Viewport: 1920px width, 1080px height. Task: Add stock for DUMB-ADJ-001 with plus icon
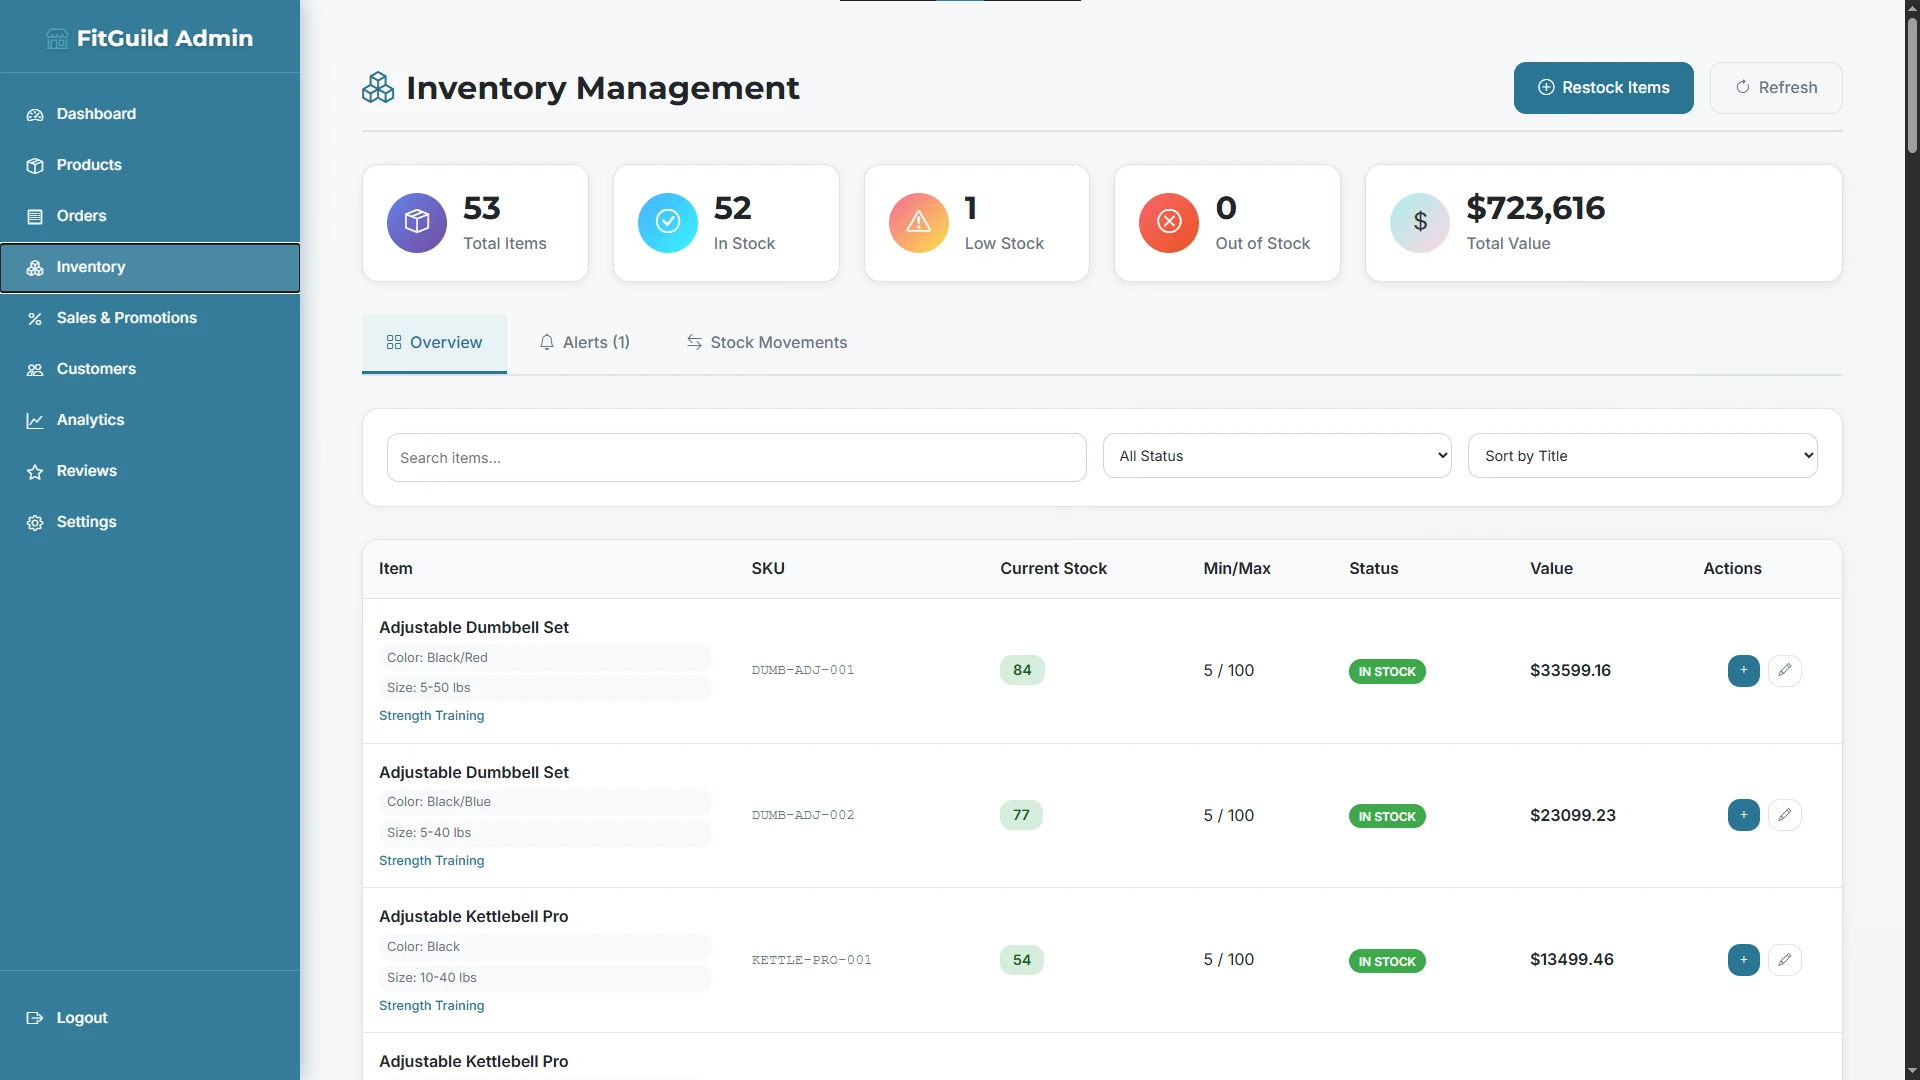click(1744, 670)
